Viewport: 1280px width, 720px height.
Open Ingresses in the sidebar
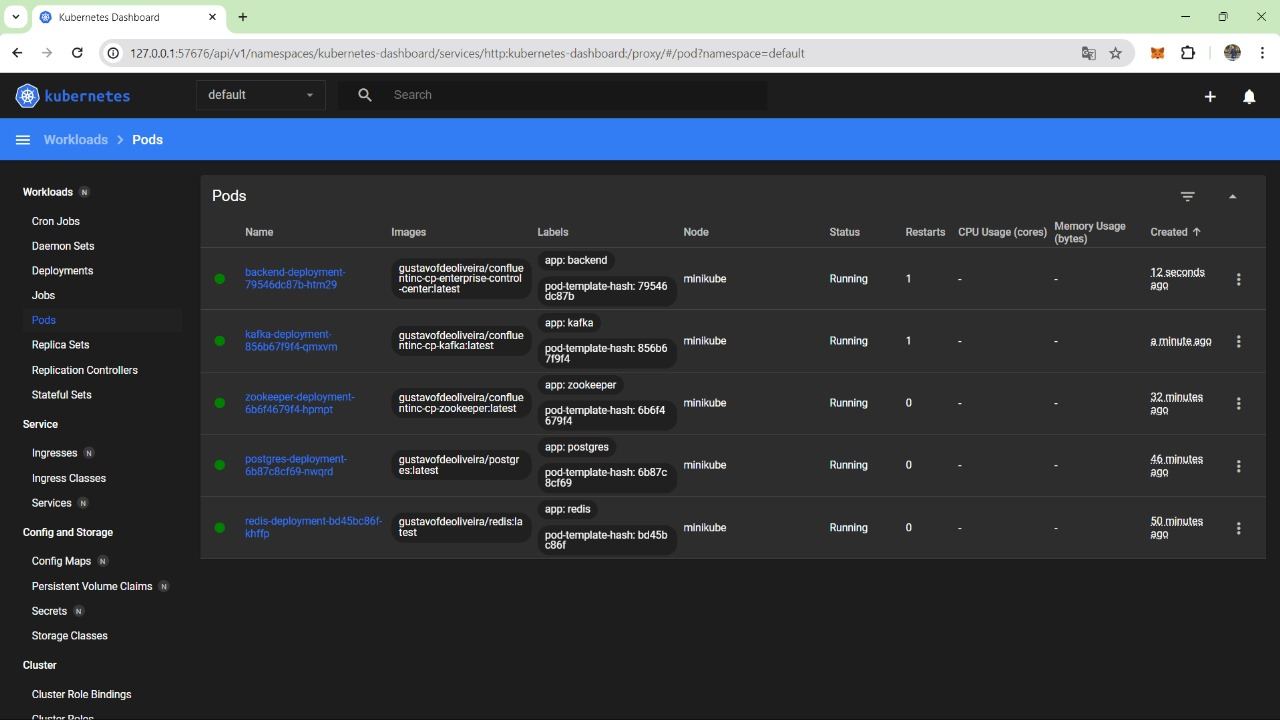[x=54, y=453]
